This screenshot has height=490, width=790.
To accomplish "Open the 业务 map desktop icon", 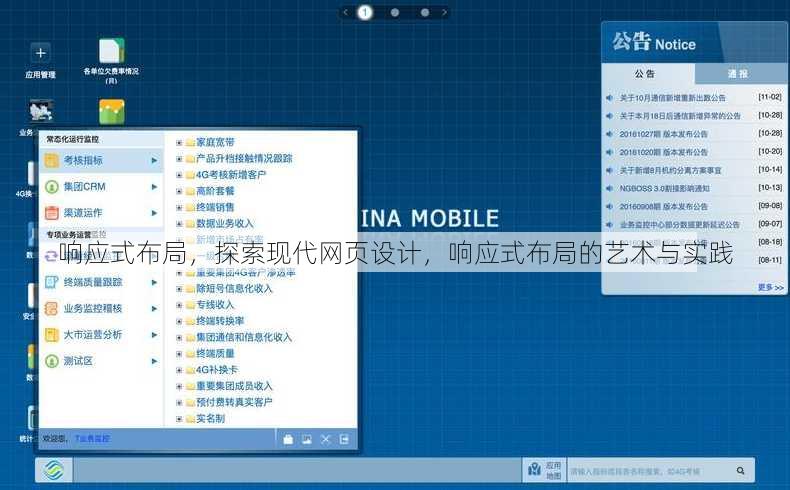I will click(x=41, y=111).
